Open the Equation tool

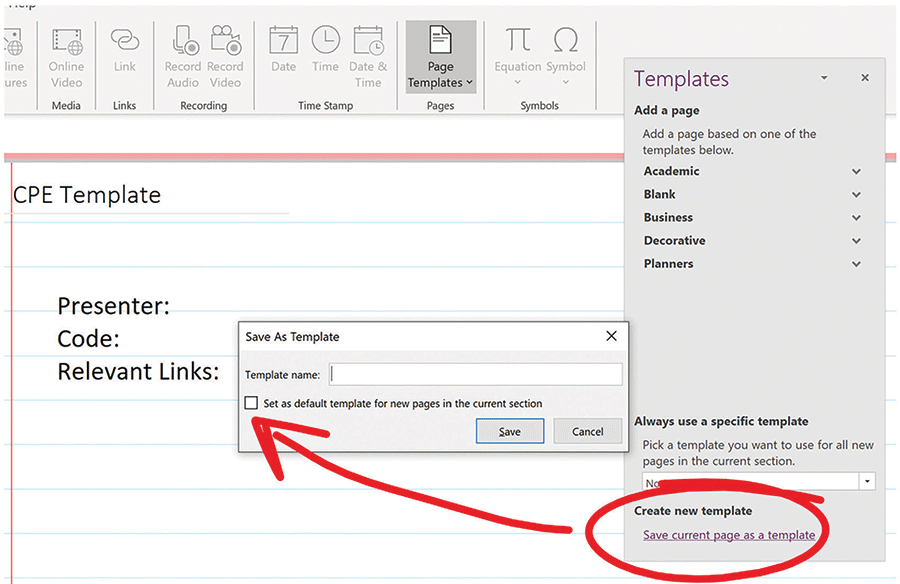[x=518, y=52]
